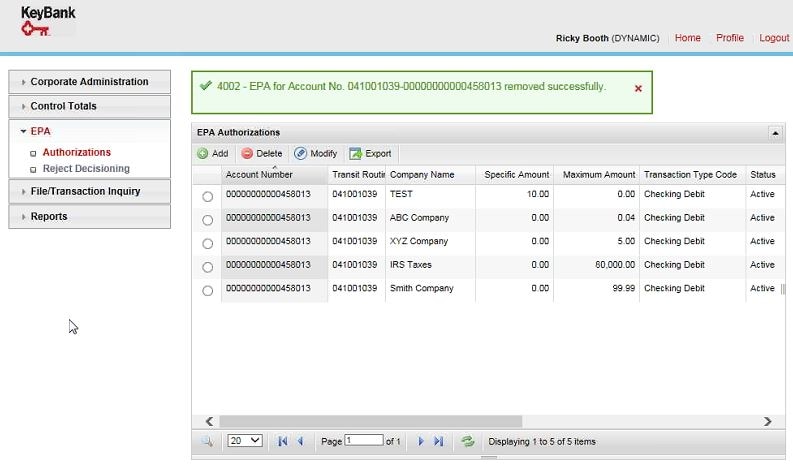The height and width of the screenshot is (465, 793).
Task: Sort by Transaction Type Code column
Action: (692, 175)
